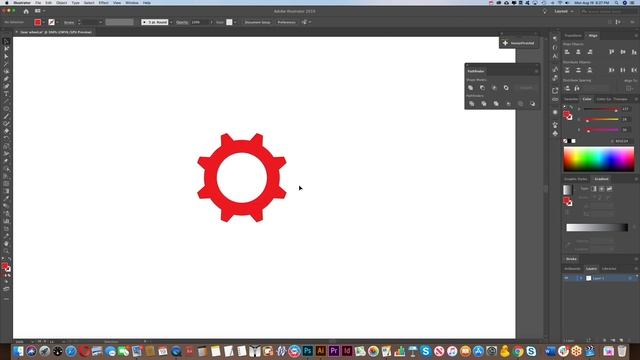Screen dimensions: 640x360
Task: Click the Preferences button
Action: pos(287,22)
